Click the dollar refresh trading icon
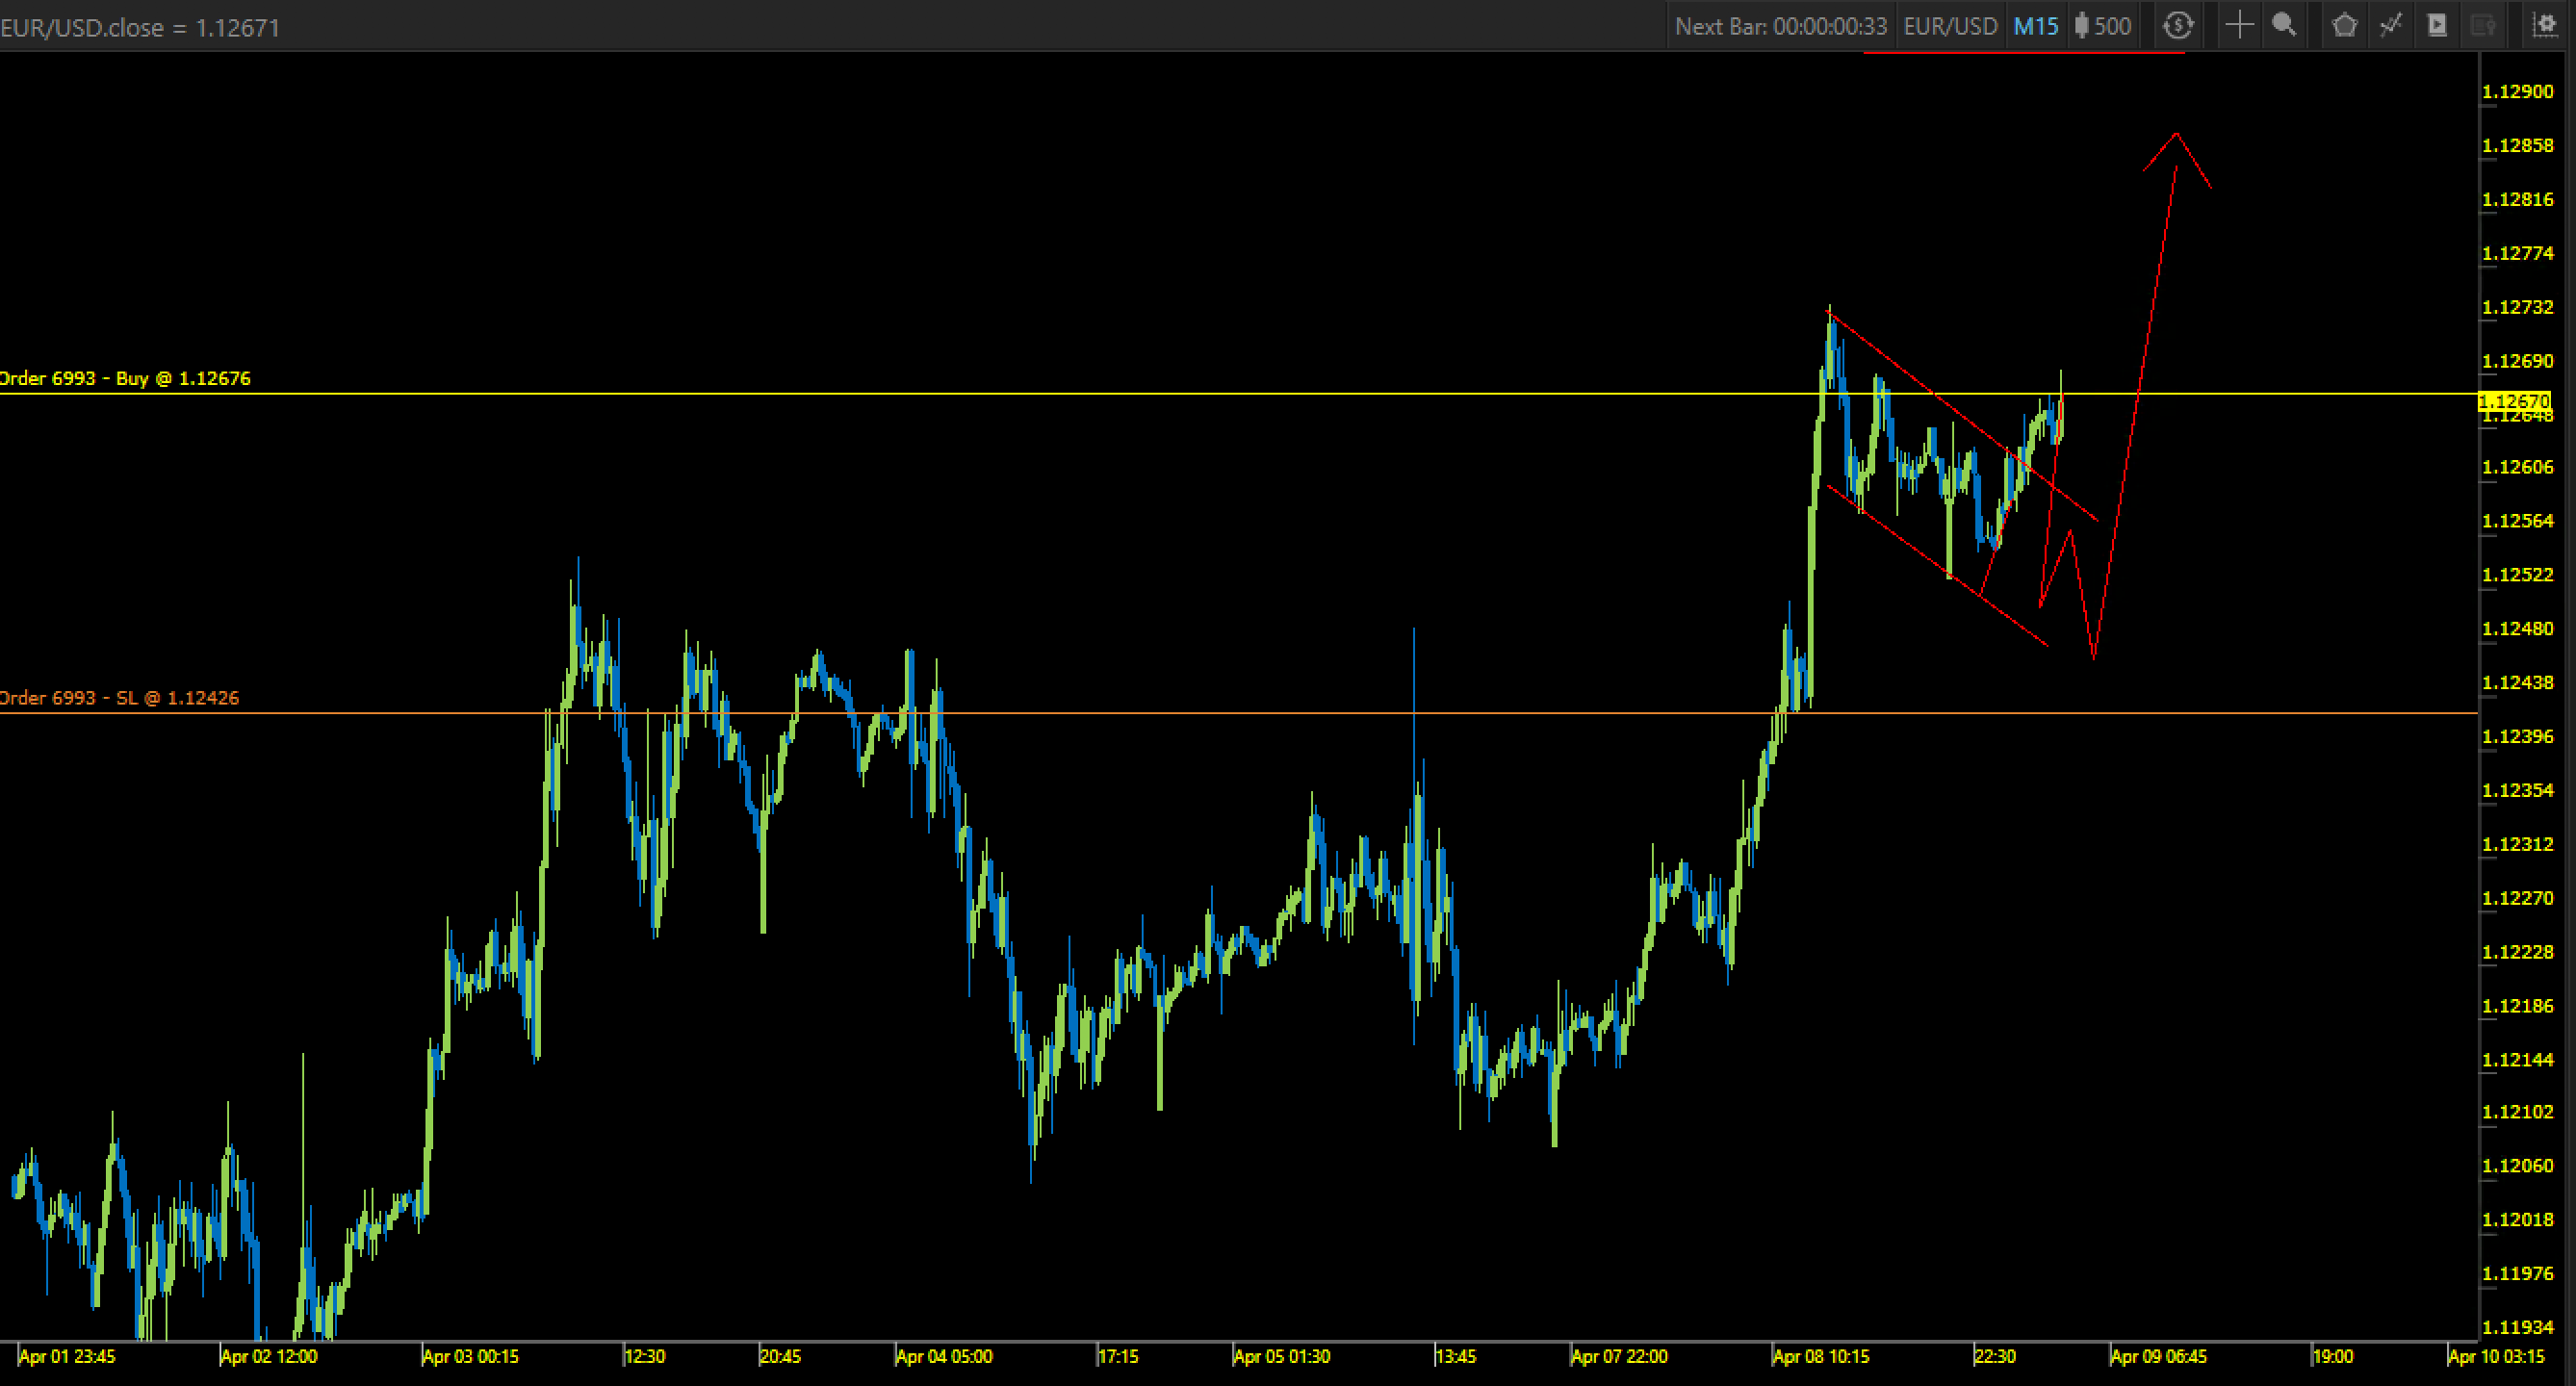This screenshot has width=2576, height=1386. click(x=2178, y=26)
